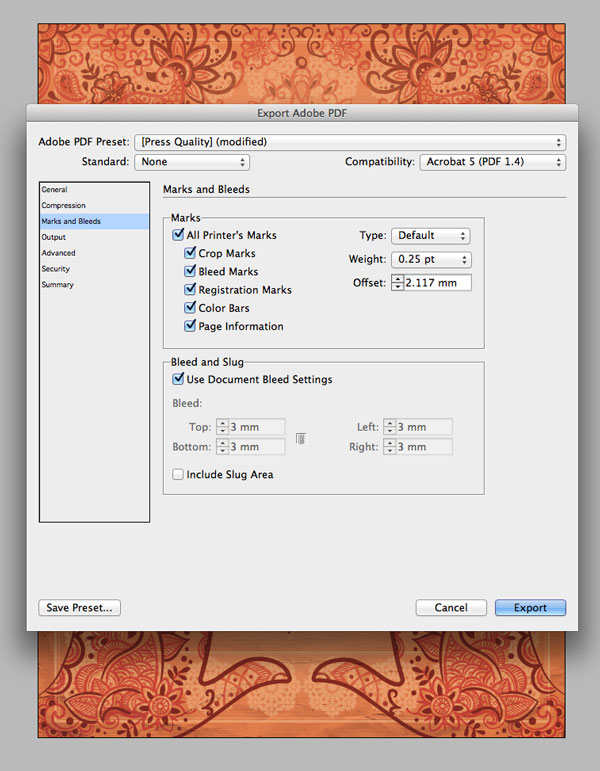Toggle Bleed Marks checkbox
Screen dimensions: 600x771
(x=190, y=271)
